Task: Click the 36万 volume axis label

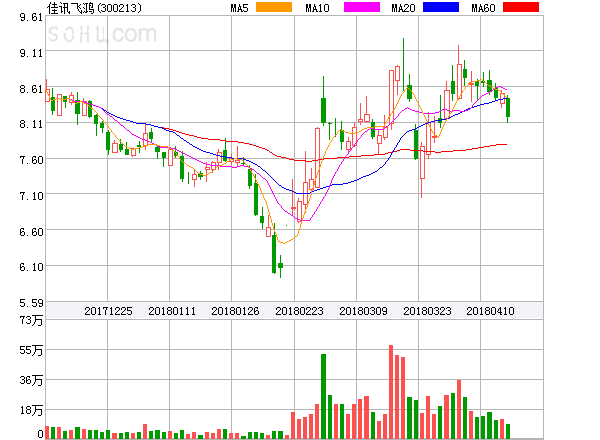Action: point(31,380)
